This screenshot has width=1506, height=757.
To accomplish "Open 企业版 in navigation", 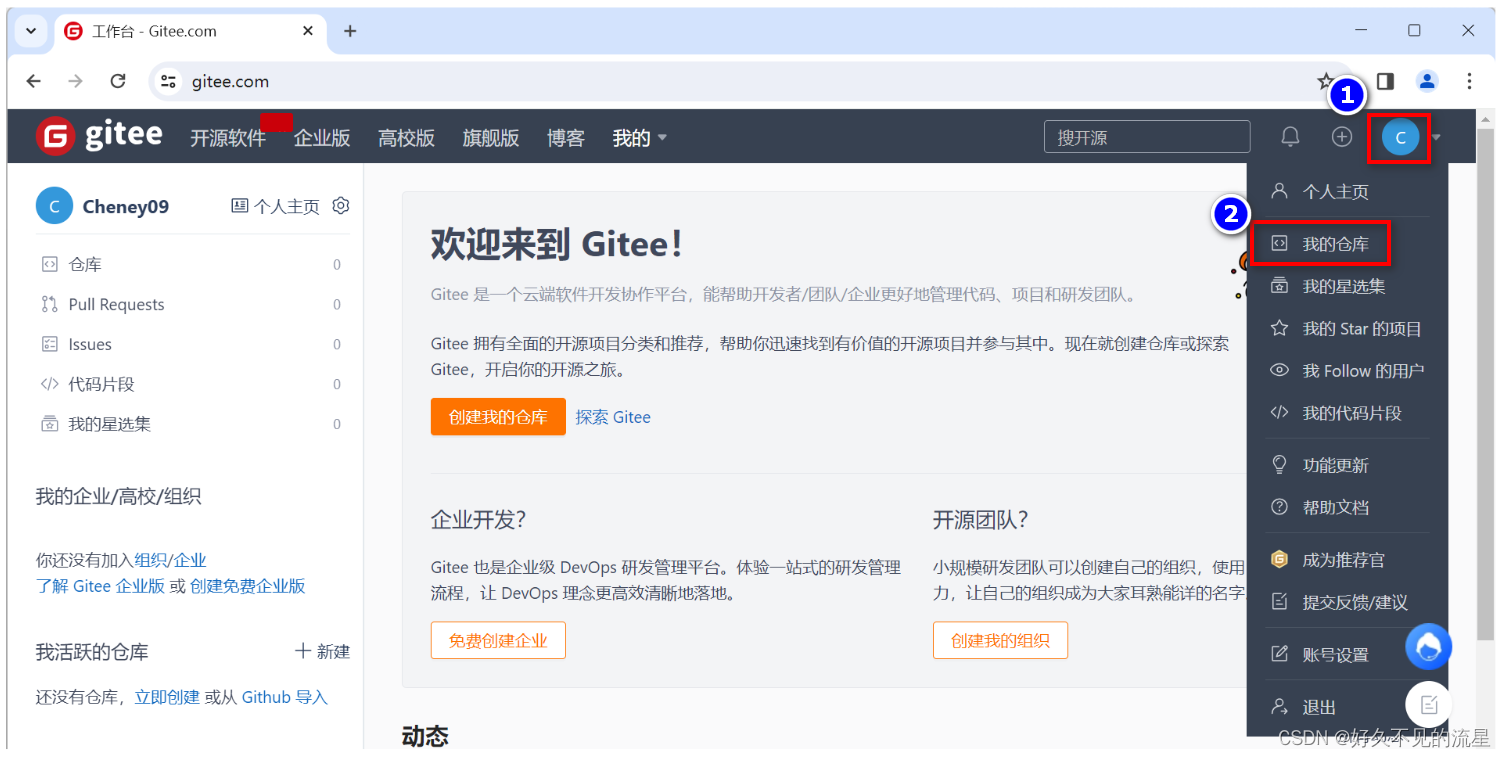I will [x=322, y=138].
